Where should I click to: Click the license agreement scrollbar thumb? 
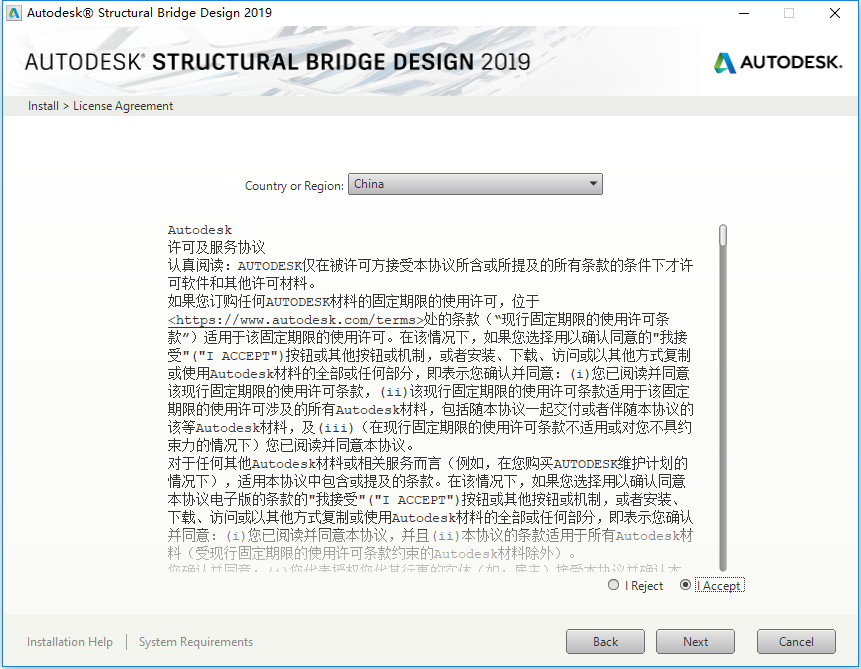click(723, 235)
